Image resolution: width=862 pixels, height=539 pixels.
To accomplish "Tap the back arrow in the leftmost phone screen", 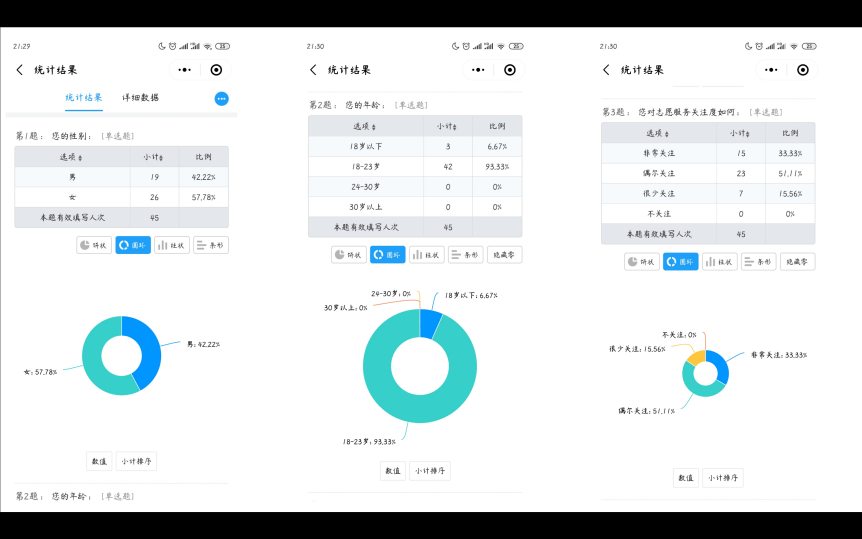I will coord(20,70).
